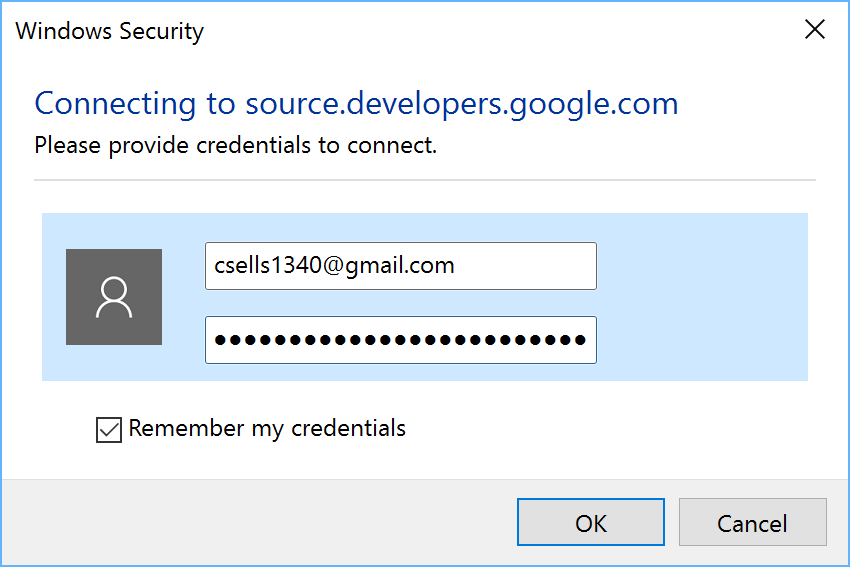Cancel the credential prompt
850x567 pixels.
coord(752,522)
